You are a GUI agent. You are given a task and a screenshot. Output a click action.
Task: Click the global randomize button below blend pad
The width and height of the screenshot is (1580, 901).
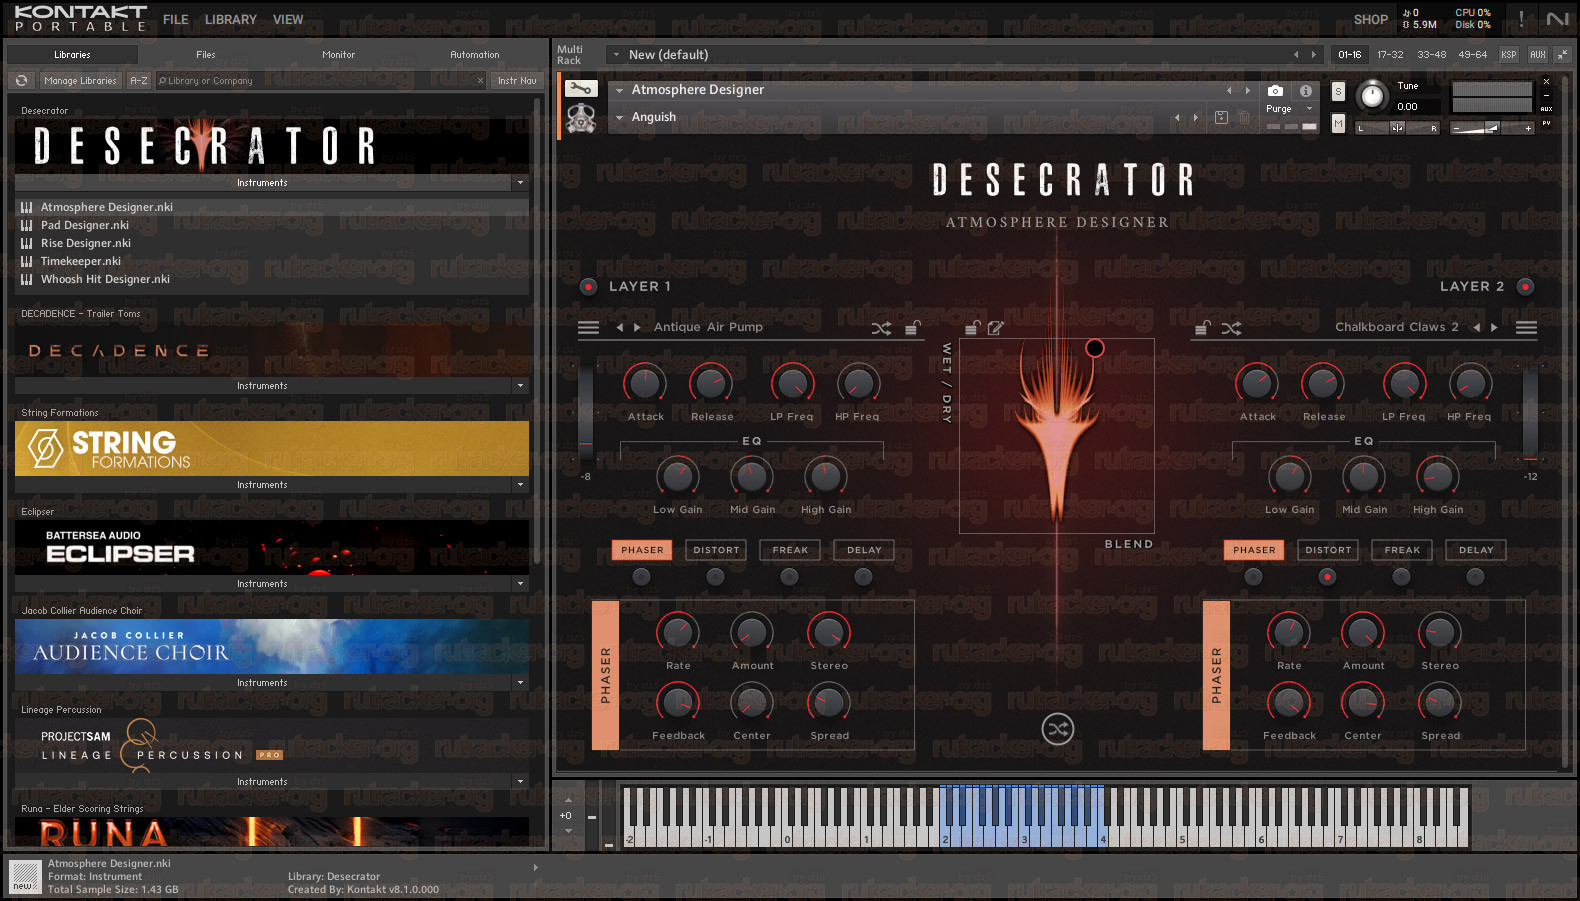coord(1057,729)
